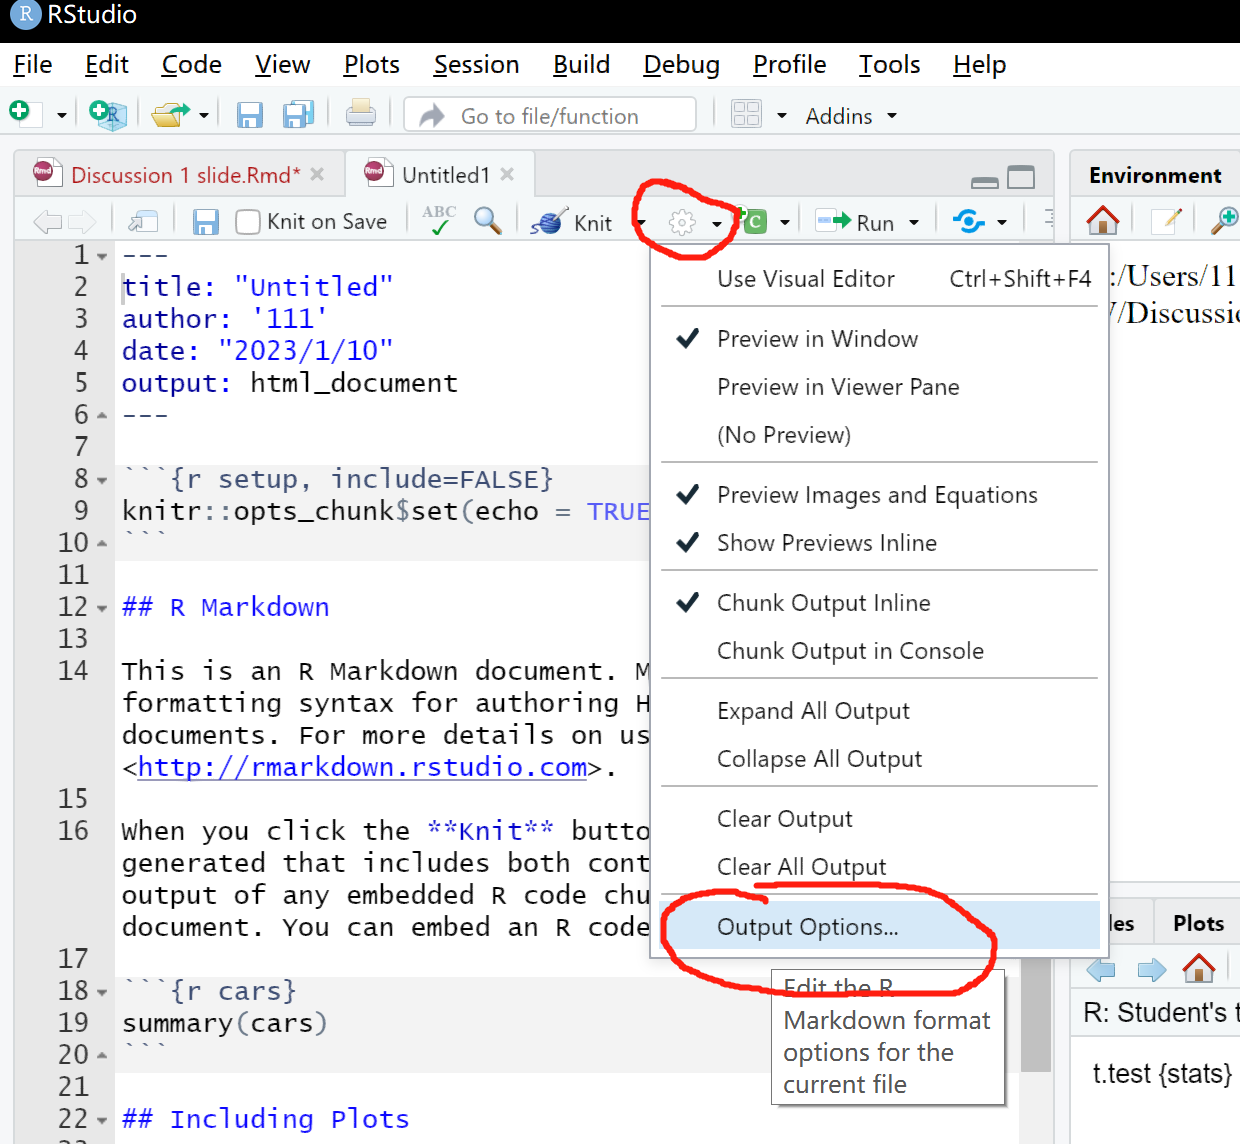Viewport: 1240px width, 1144px height.
Task: Switch to the Plots pane tab
Action: click(x=1198, y=923)
